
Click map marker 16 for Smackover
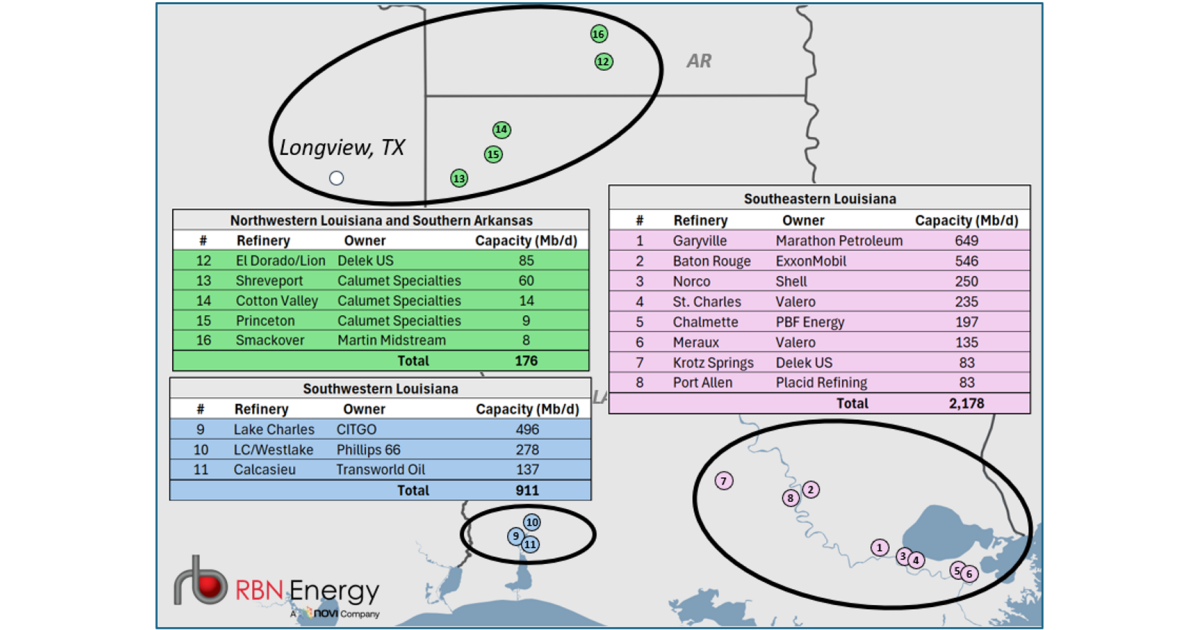(598, 34)
